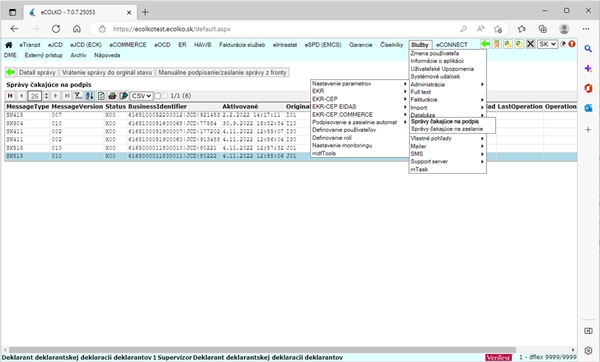Expand the Vlastné pohľady submenu
Screen dimensions: 600x362
point(447,138)
